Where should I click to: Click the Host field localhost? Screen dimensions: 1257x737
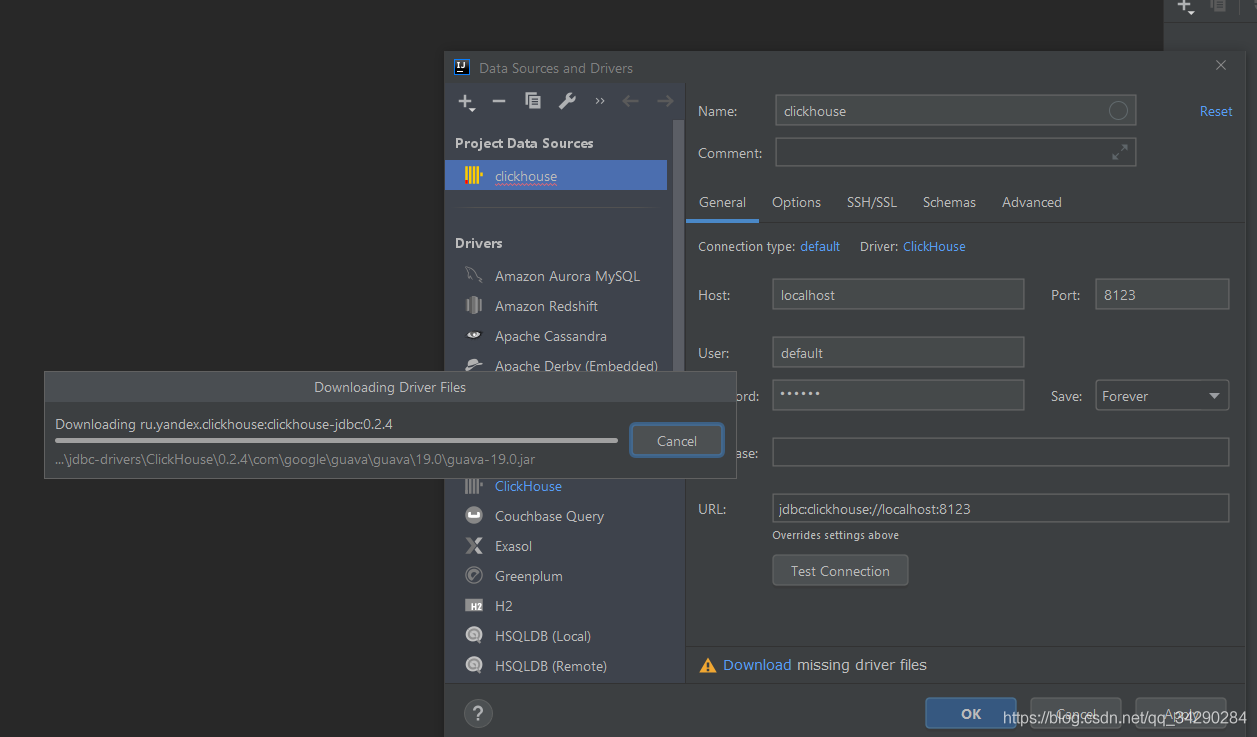898,294
